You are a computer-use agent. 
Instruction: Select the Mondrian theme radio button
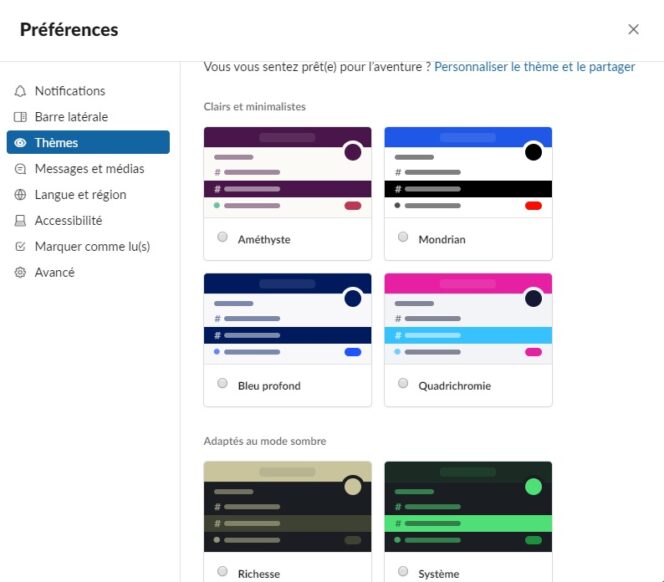point(403,237)
